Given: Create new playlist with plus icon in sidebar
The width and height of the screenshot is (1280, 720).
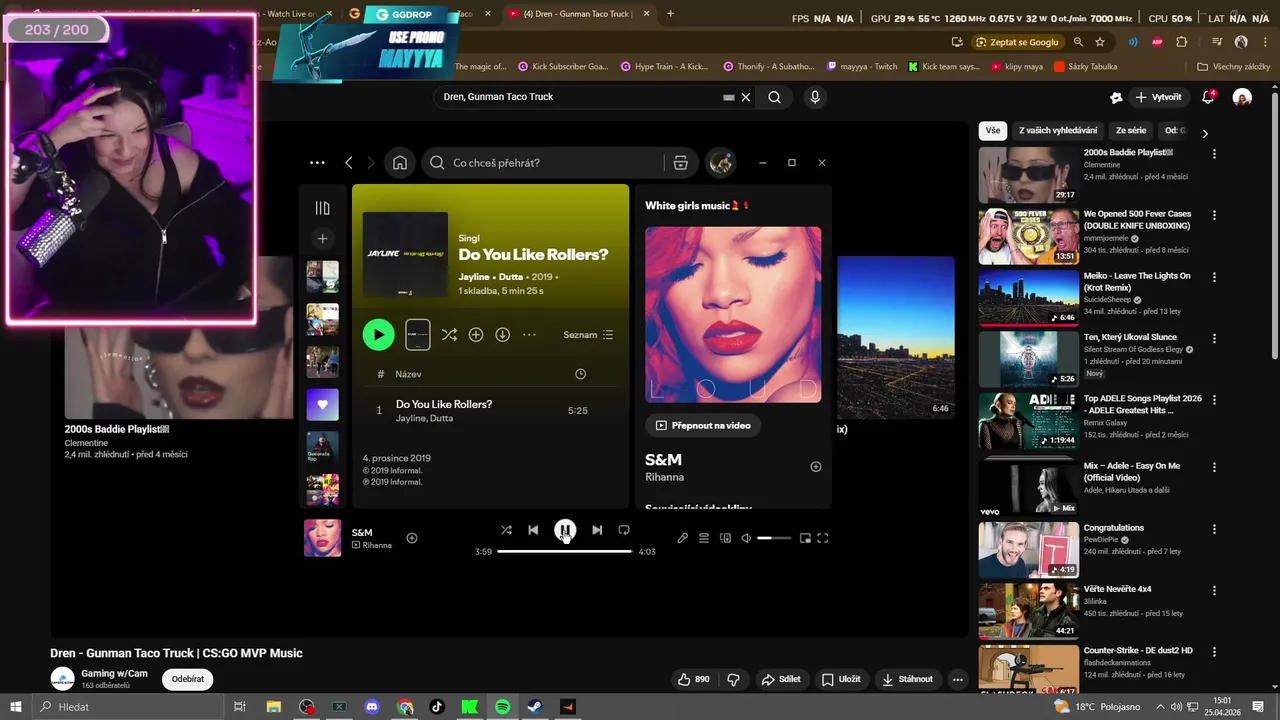Looking at the screenshot, I should coord(322,239).
